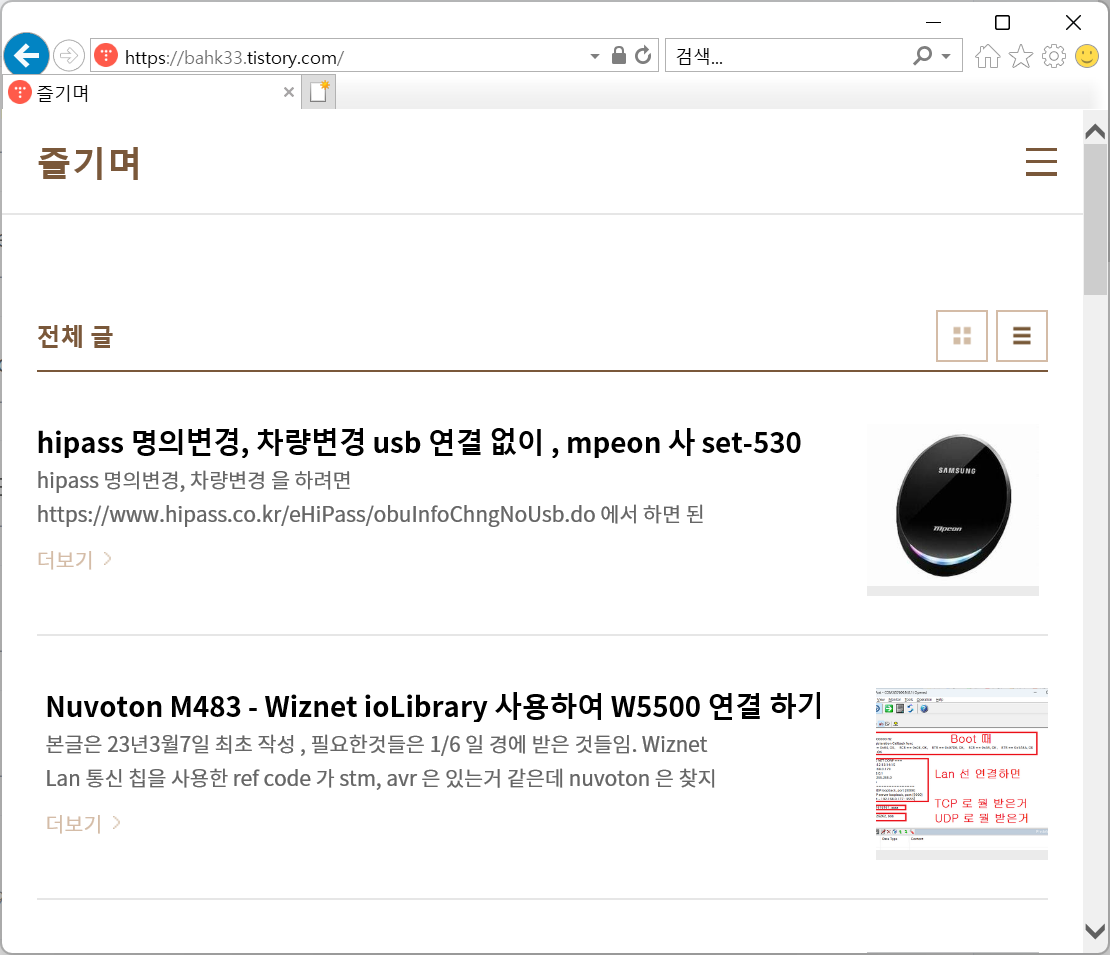Open the browser Home icon
1110x955 pixels.
click(x=988, y=56)
